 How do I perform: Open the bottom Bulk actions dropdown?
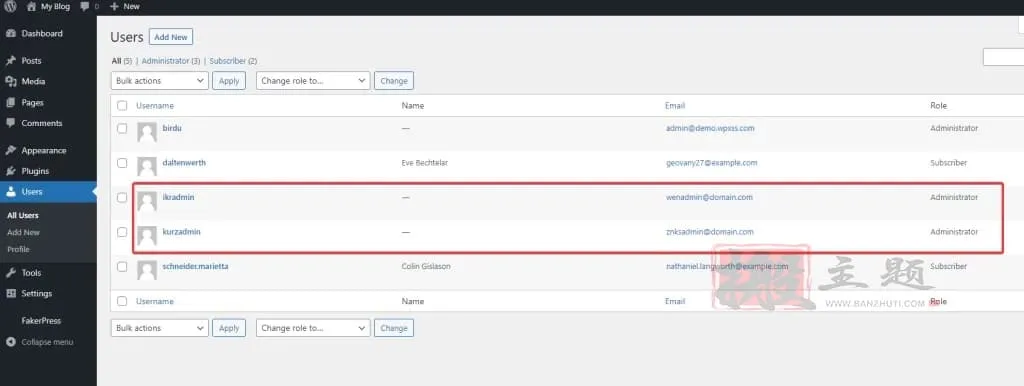pos(160,328)
